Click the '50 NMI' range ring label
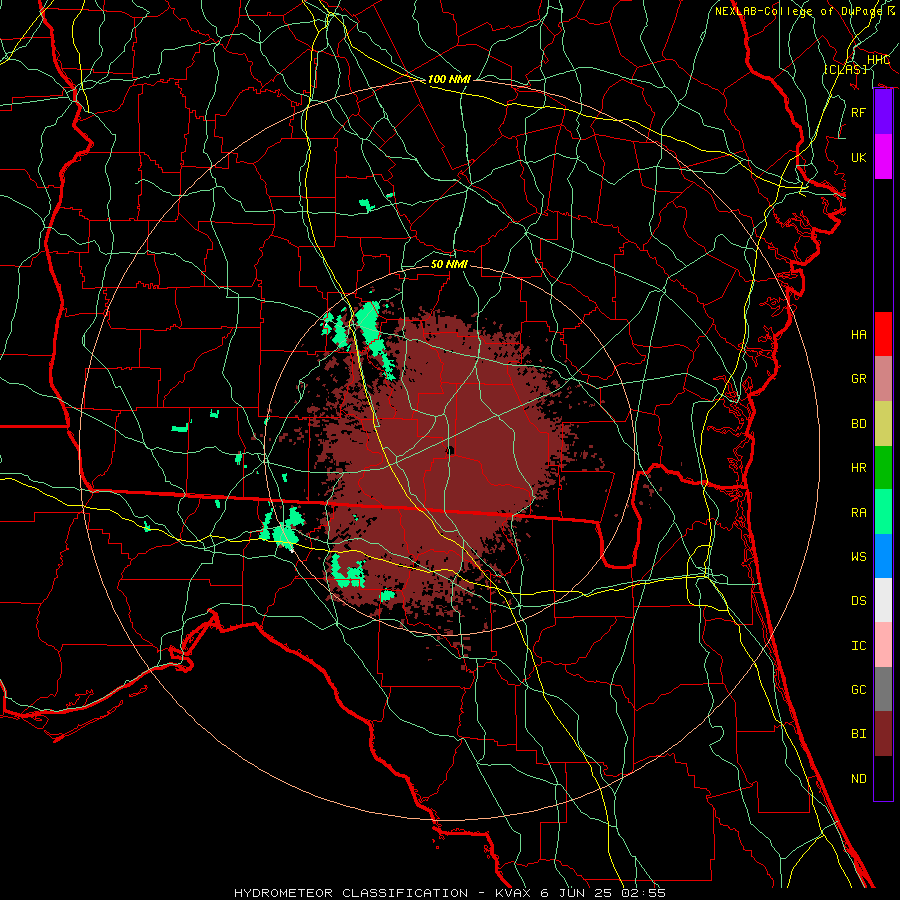 point(449,264)
